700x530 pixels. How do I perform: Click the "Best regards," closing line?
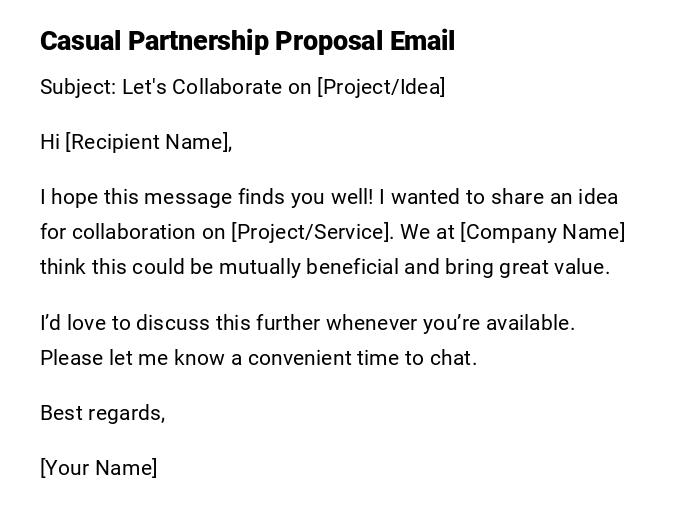click(102, 413)
